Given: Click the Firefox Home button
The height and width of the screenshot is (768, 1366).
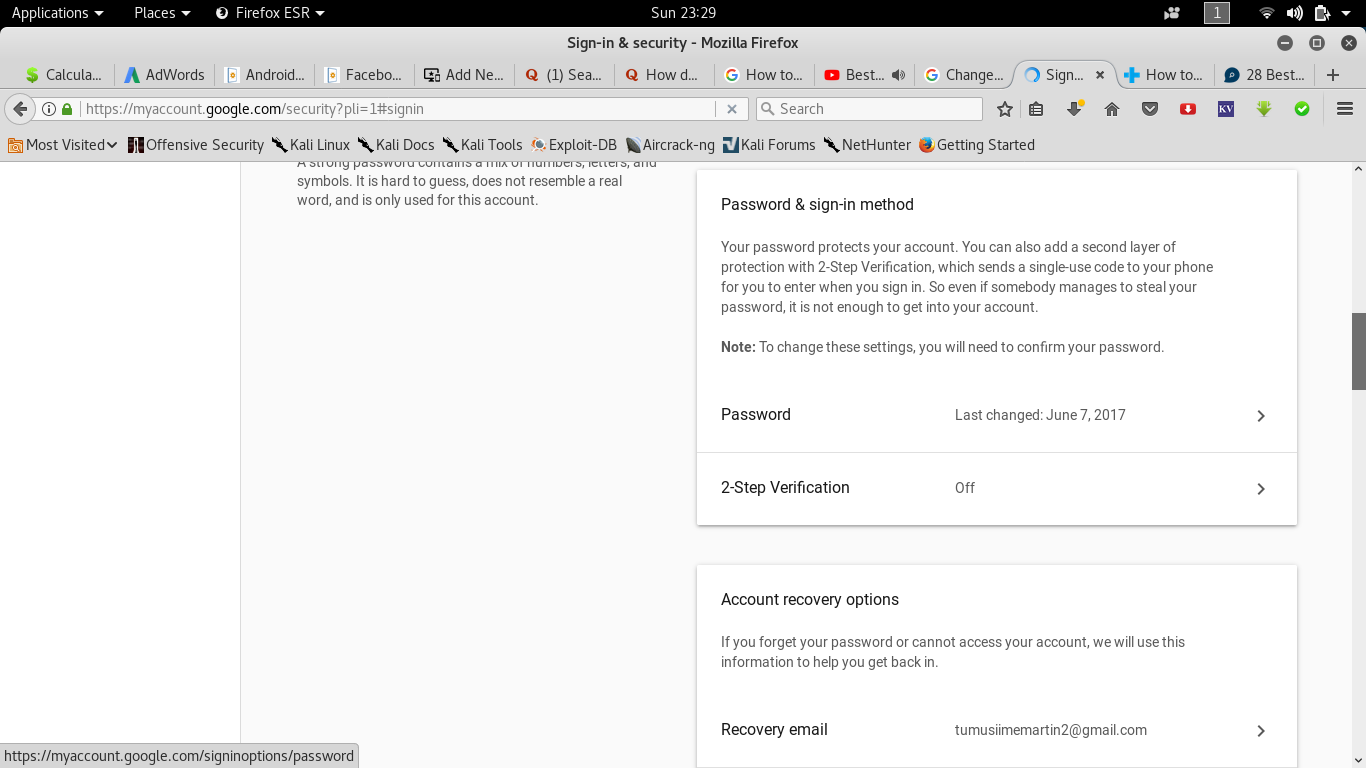Looking at the screenshot, I should [1111, 108].
